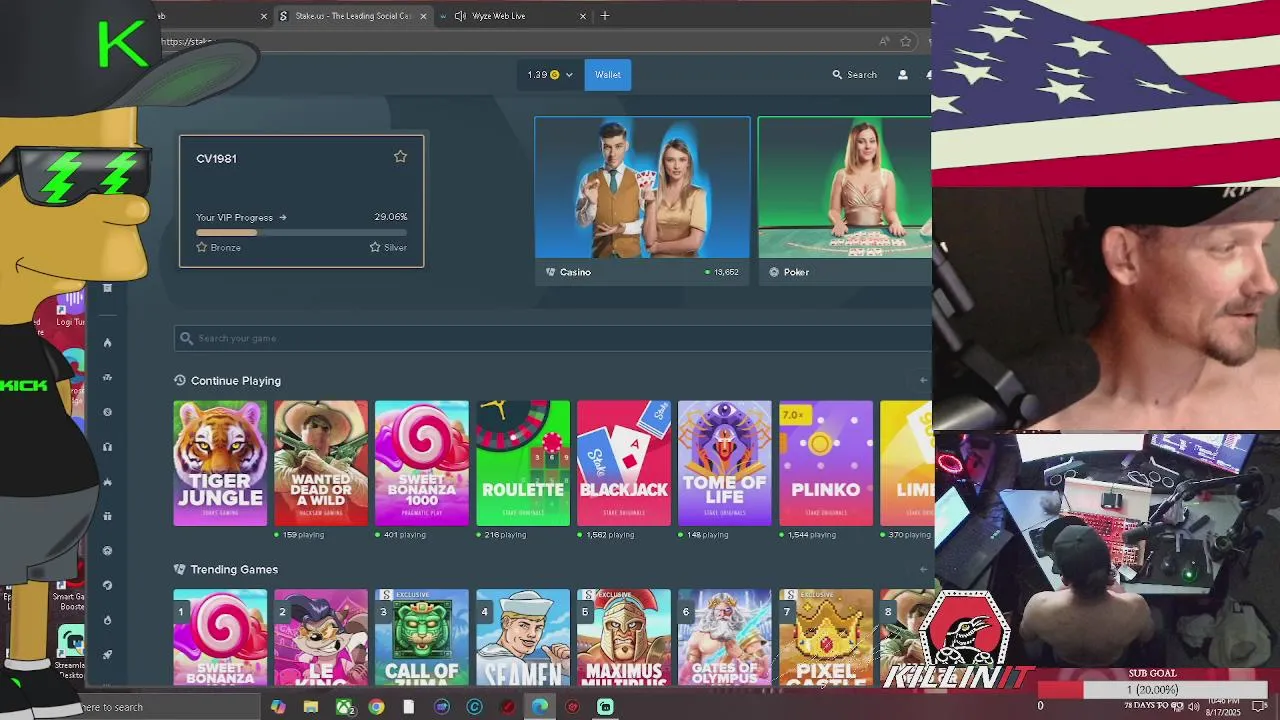Viewport: 1280px width, 720px height.
Task: Open Tiger Jungle game thumbnail
Action: (x=220, y=463)
